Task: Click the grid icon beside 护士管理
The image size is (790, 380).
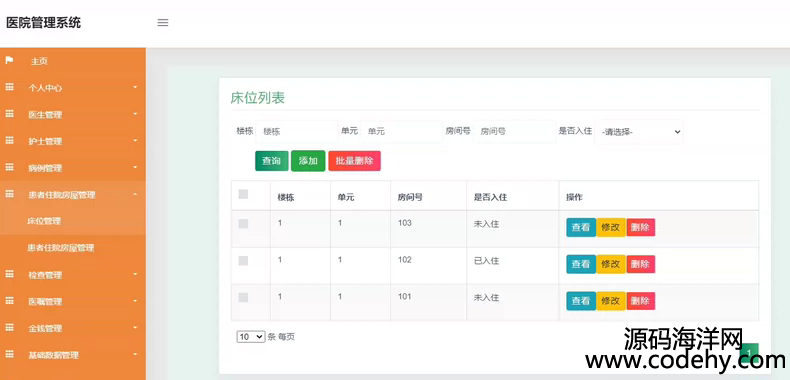Action: (9, 141)
